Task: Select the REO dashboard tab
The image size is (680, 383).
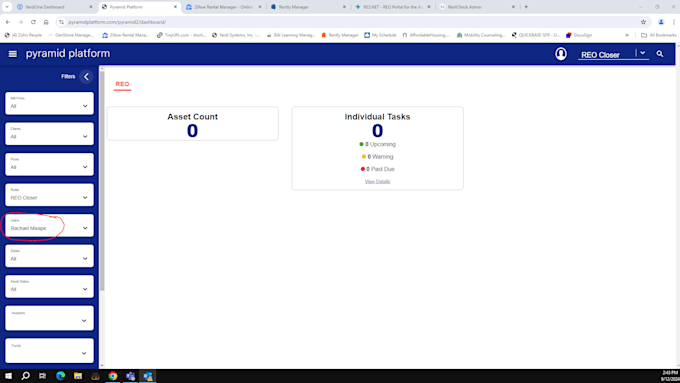Action: pyautogui.click(x=122, y=84)
